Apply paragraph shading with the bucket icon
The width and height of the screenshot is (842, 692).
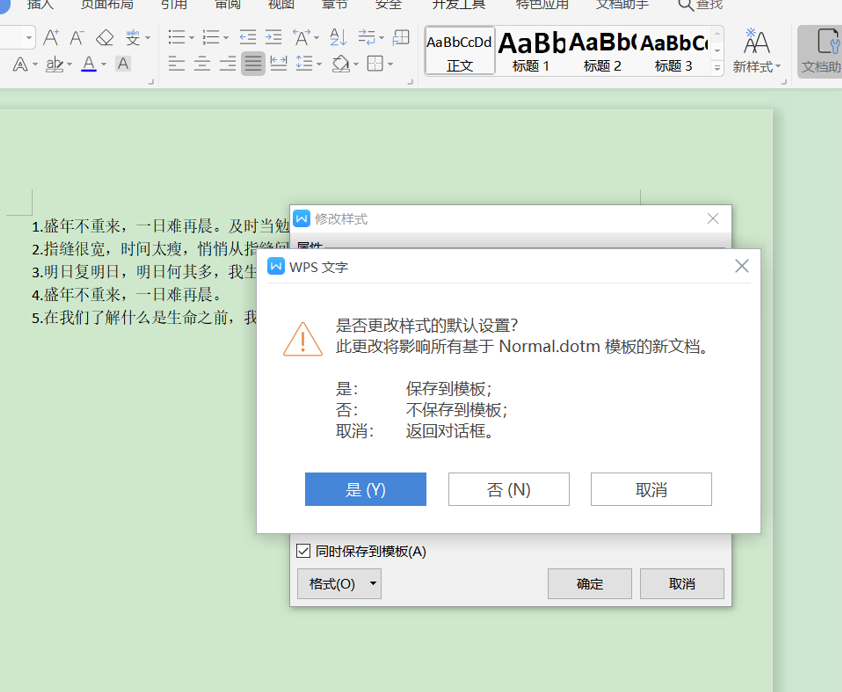[x=341, y=64]
